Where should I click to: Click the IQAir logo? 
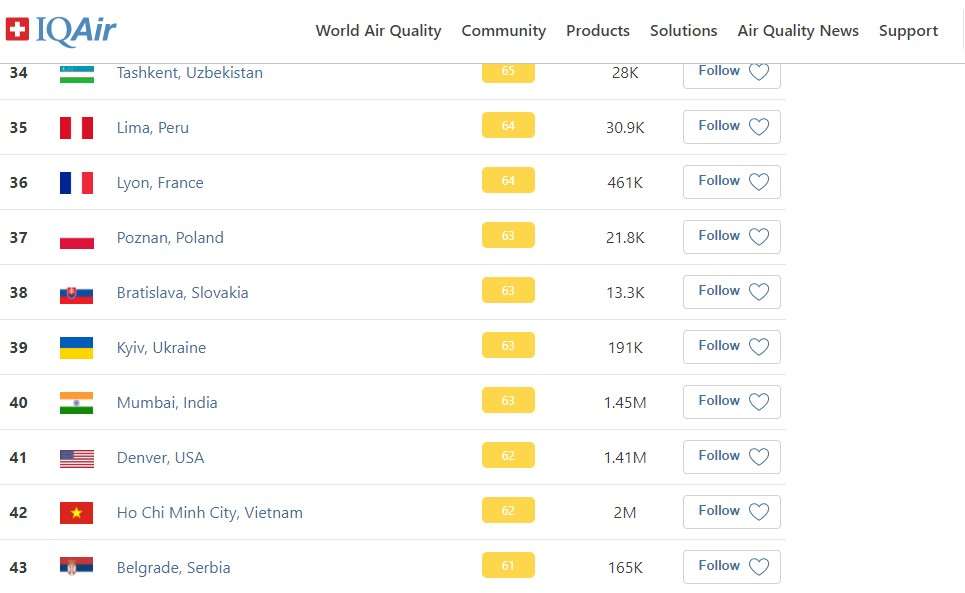pos(62,30)
